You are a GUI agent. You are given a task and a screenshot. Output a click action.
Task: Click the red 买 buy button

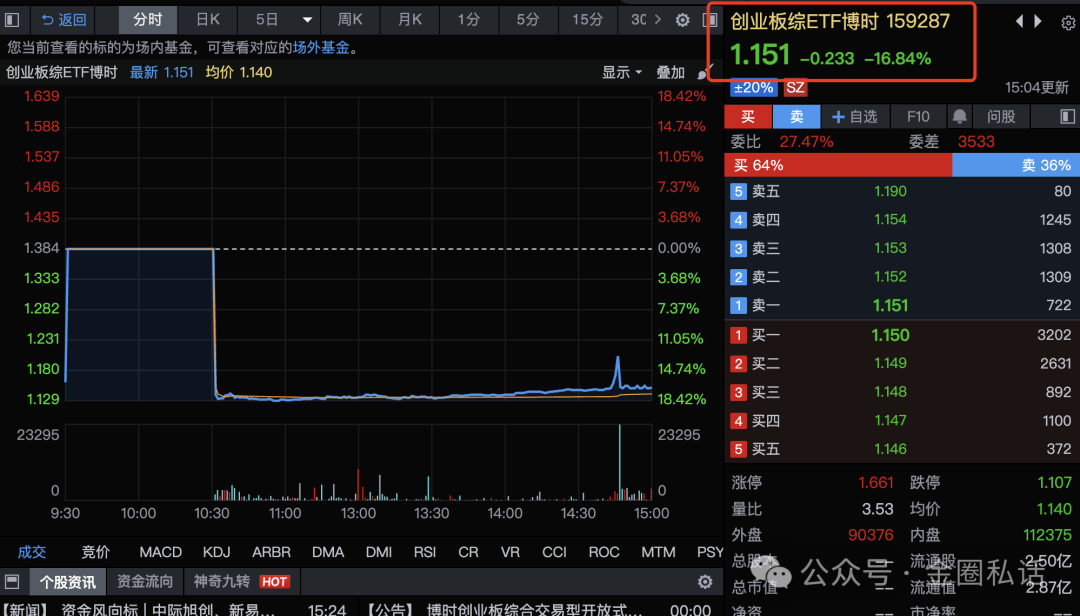point(748,117)
